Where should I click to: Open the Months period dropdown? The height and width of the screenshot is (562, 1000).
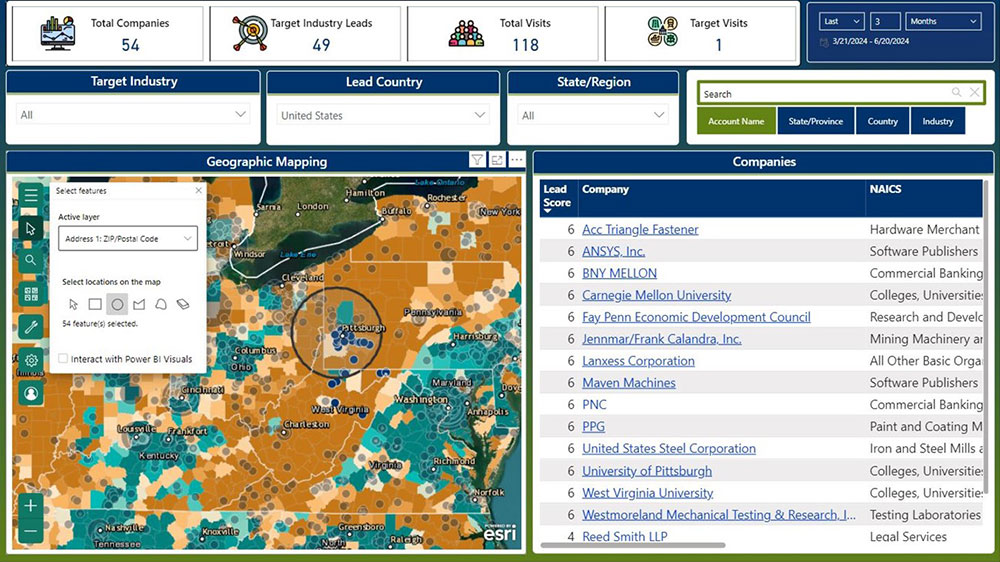pyautogui.click(x=943, y=21)
